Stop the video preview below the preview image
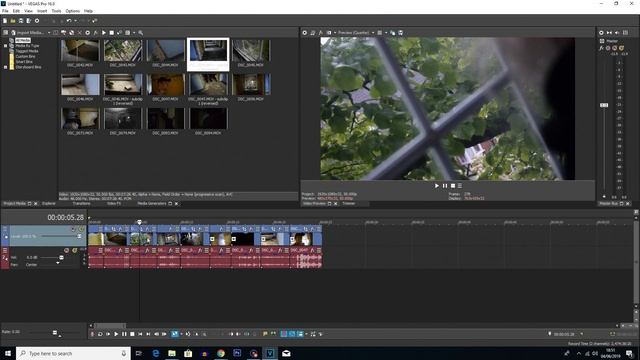This screenshot has width=640, height=360. click(453, 186)
